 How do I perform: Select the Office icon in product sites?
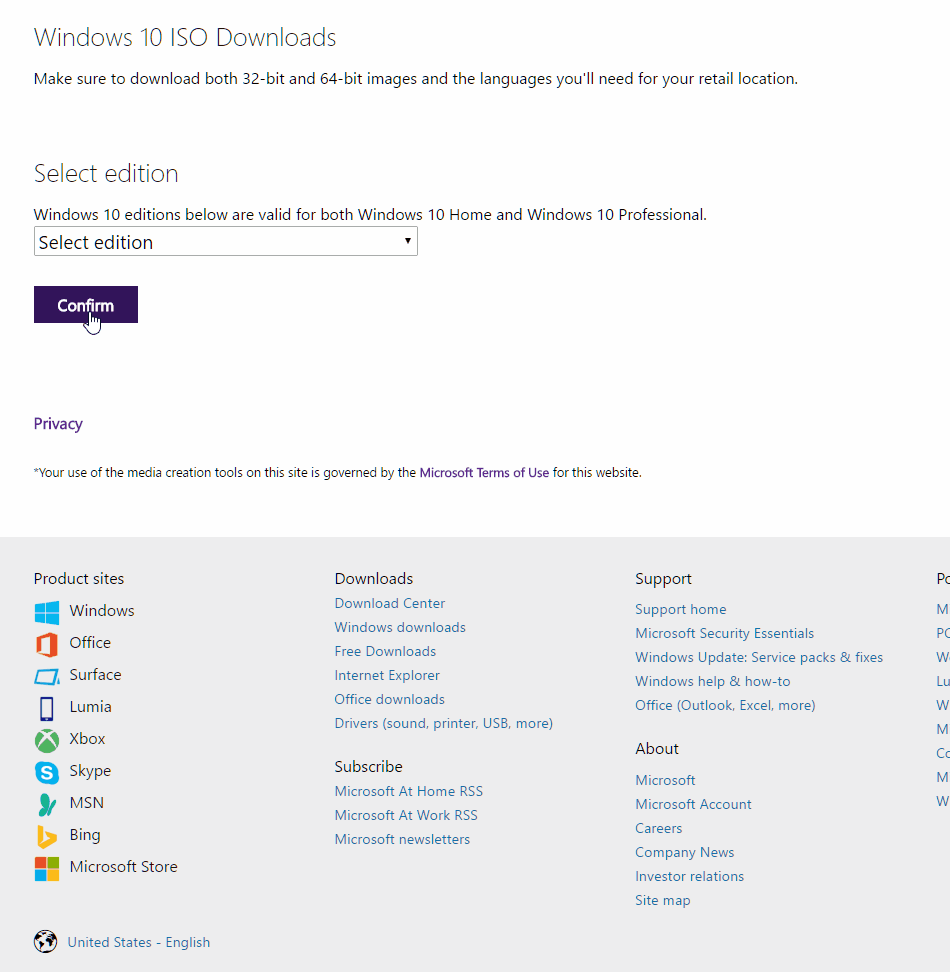tap(45, 643)
